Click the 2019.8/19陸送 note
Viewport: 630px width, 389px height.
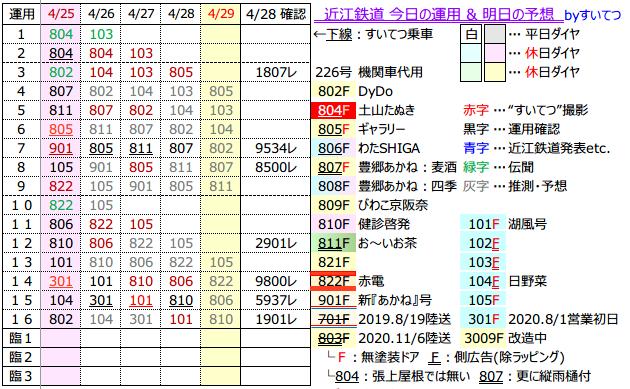[x=405, y=319]
